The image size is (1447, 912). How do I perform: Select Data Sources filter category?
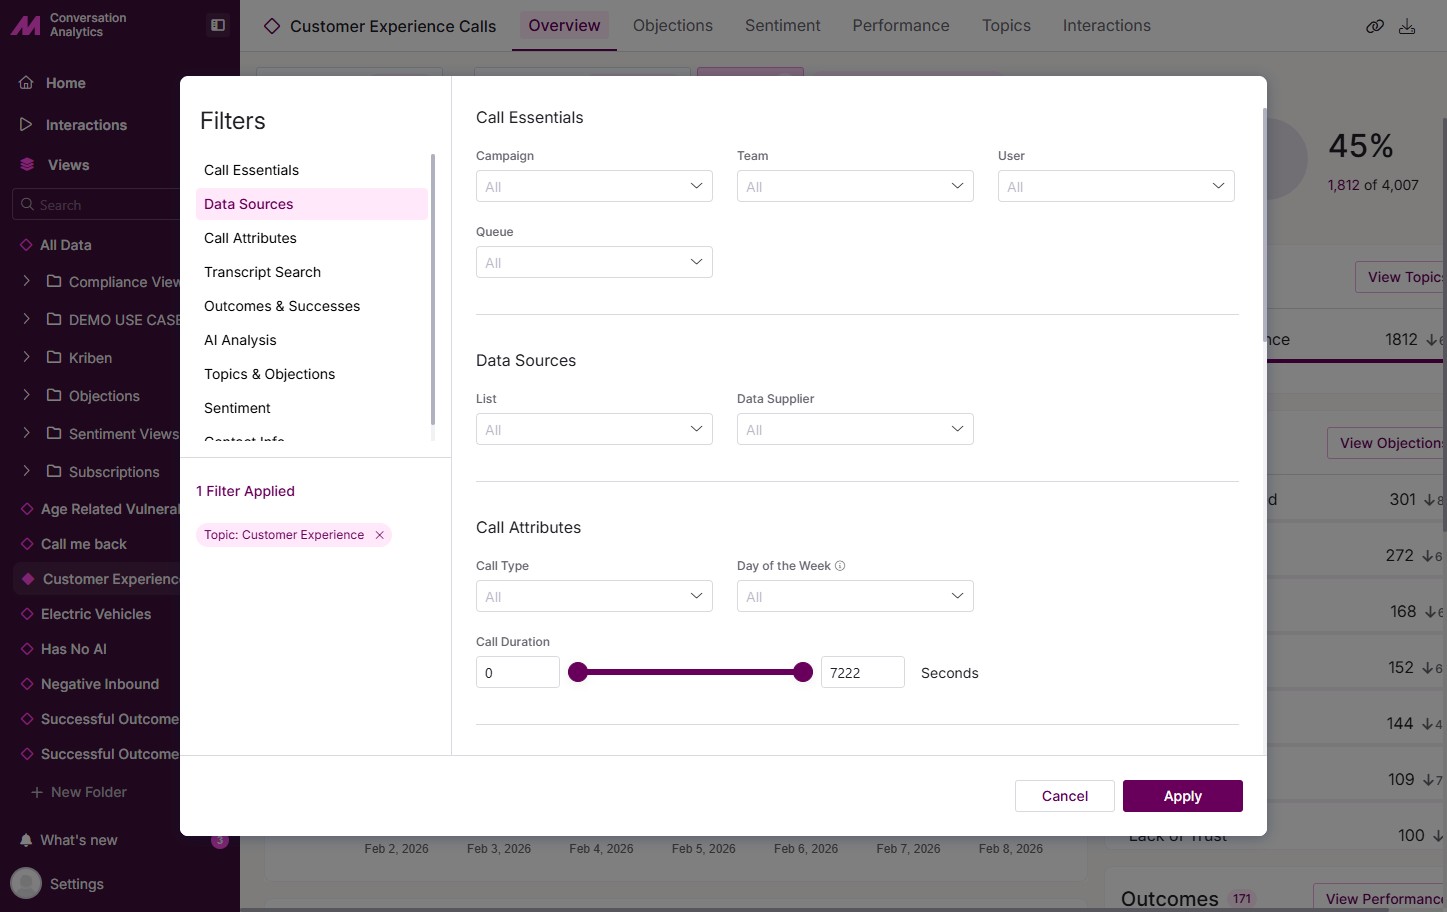click(x=312, y=204)
